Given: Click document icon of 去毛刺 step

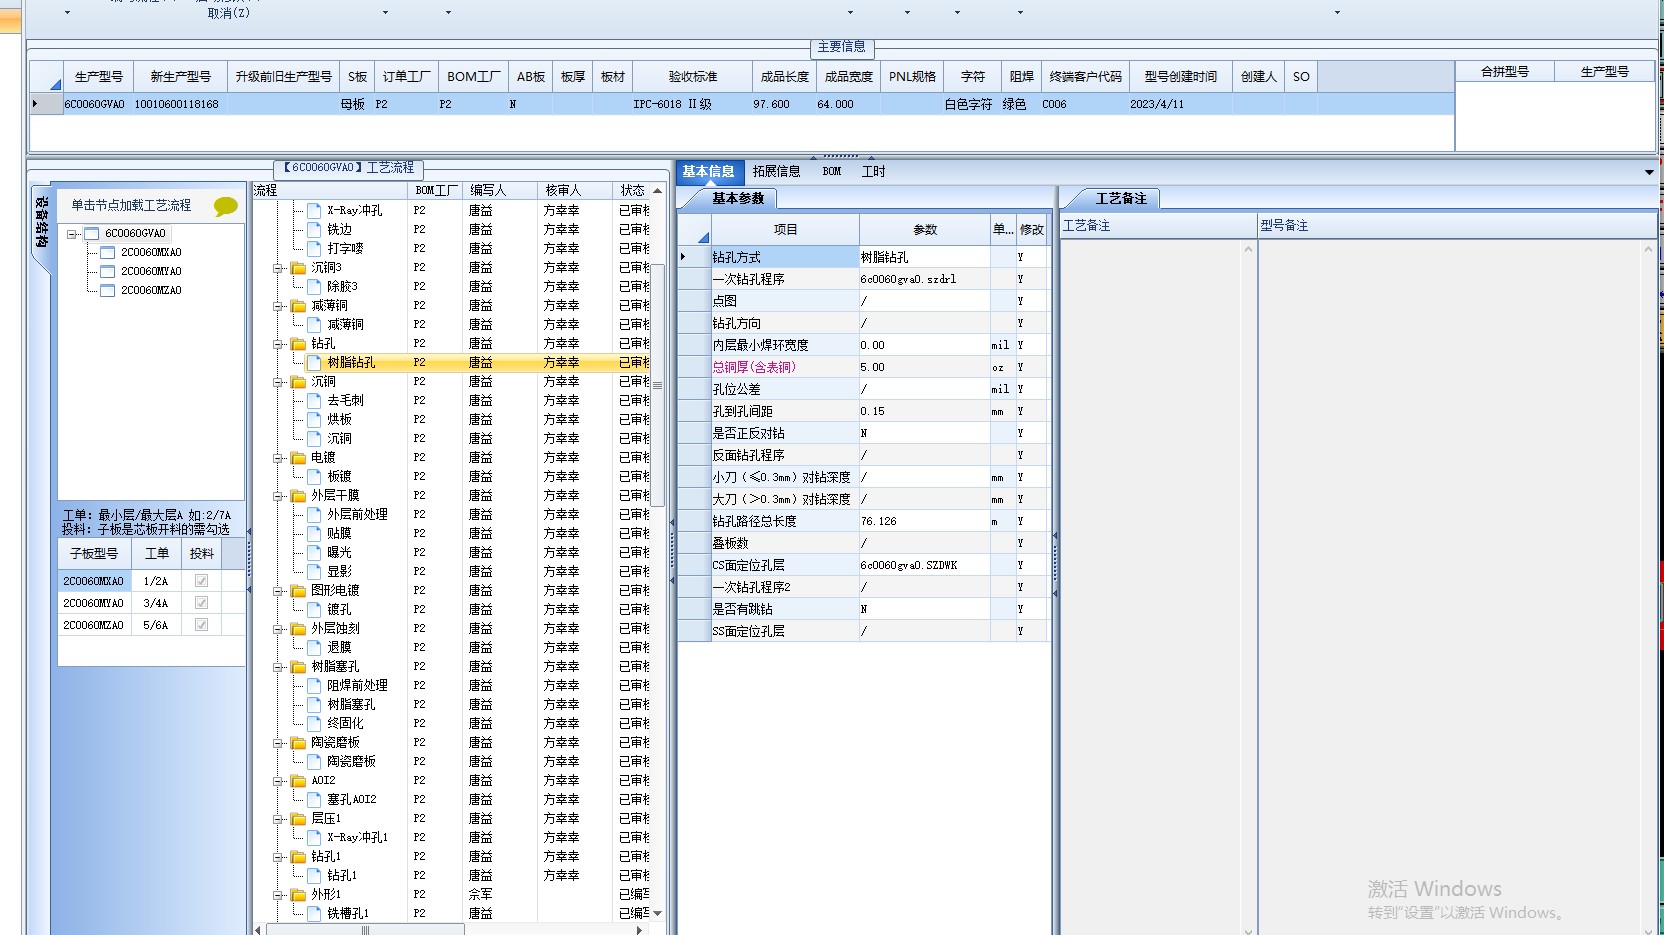Looking at the screenshot, I should (314, 401).
